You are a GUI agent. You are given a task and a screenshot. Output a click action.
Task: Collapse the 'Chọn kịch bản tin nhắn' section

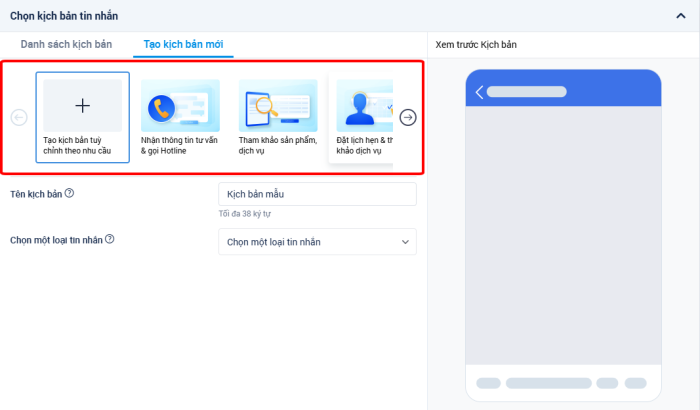pyautogui.click(x=681, y=16)
